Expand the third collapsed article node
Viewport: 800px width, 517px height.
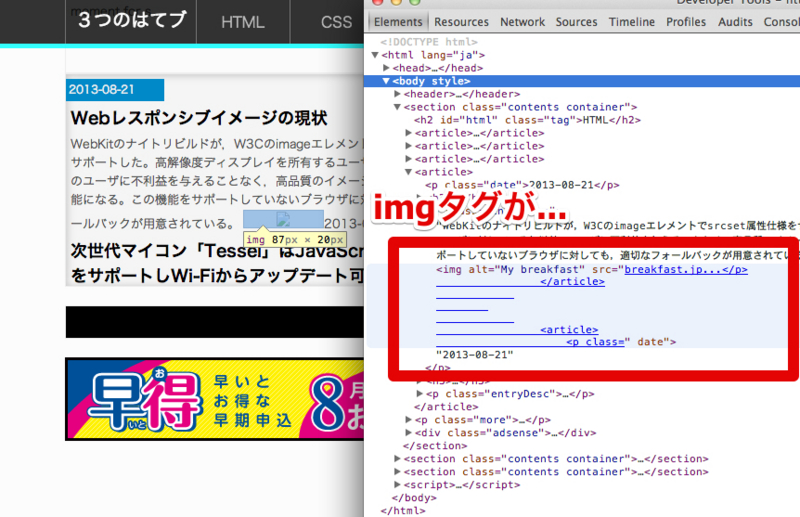[x=409, y=159]
